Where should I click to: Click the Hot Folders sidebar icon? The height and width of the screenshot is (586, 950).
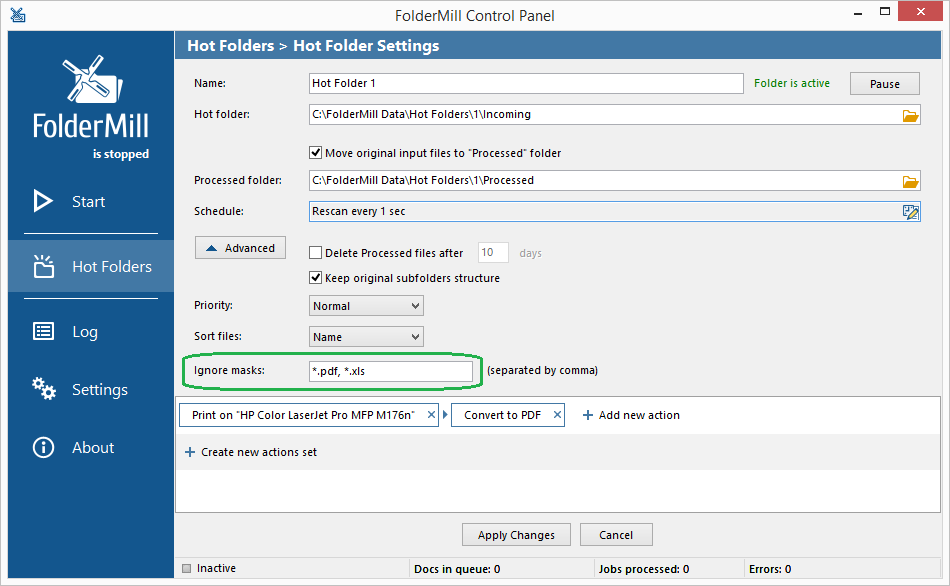(44, 266)
